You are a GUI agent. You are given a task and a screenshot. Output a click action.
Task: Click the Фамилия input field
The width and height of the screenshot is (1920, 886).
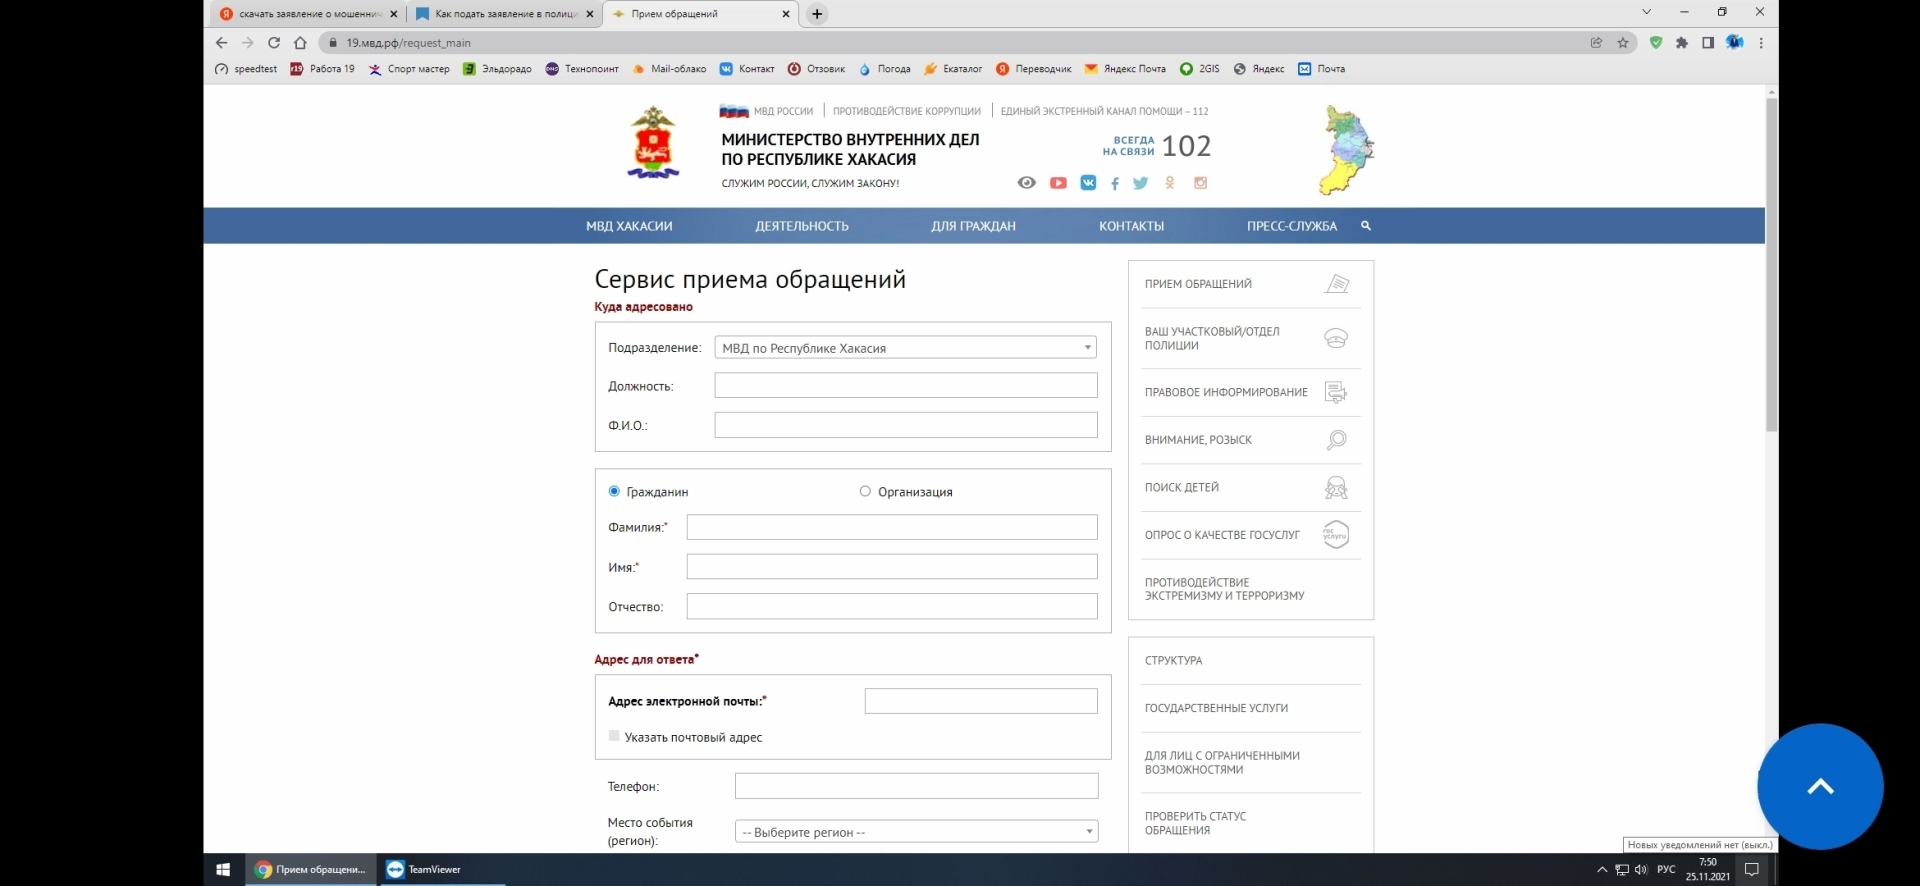(x=891, y=527)
